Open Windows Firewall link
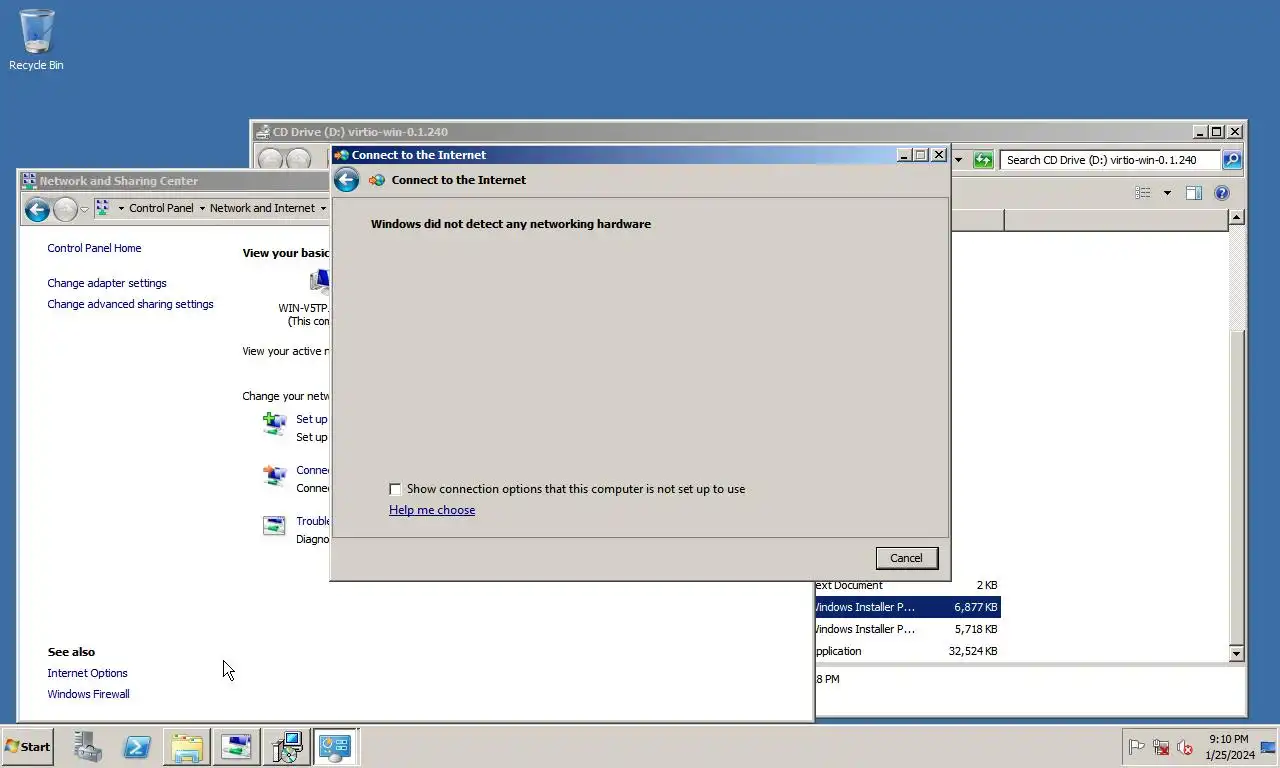This screenshot has width=1280, height=768. [88, 694]
